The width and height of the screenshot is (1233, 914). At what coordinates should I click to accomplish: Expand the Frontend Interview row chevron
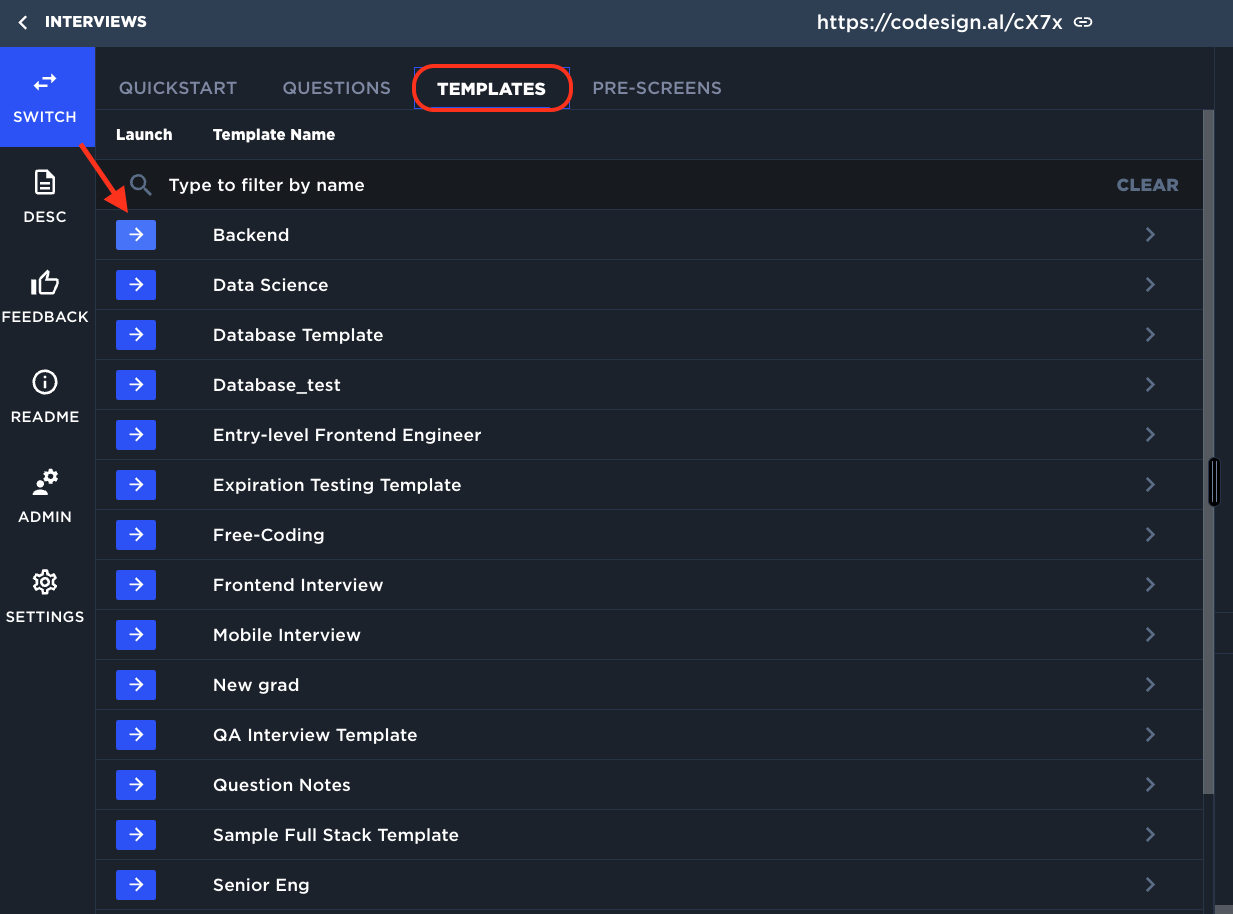[1150, 585]
